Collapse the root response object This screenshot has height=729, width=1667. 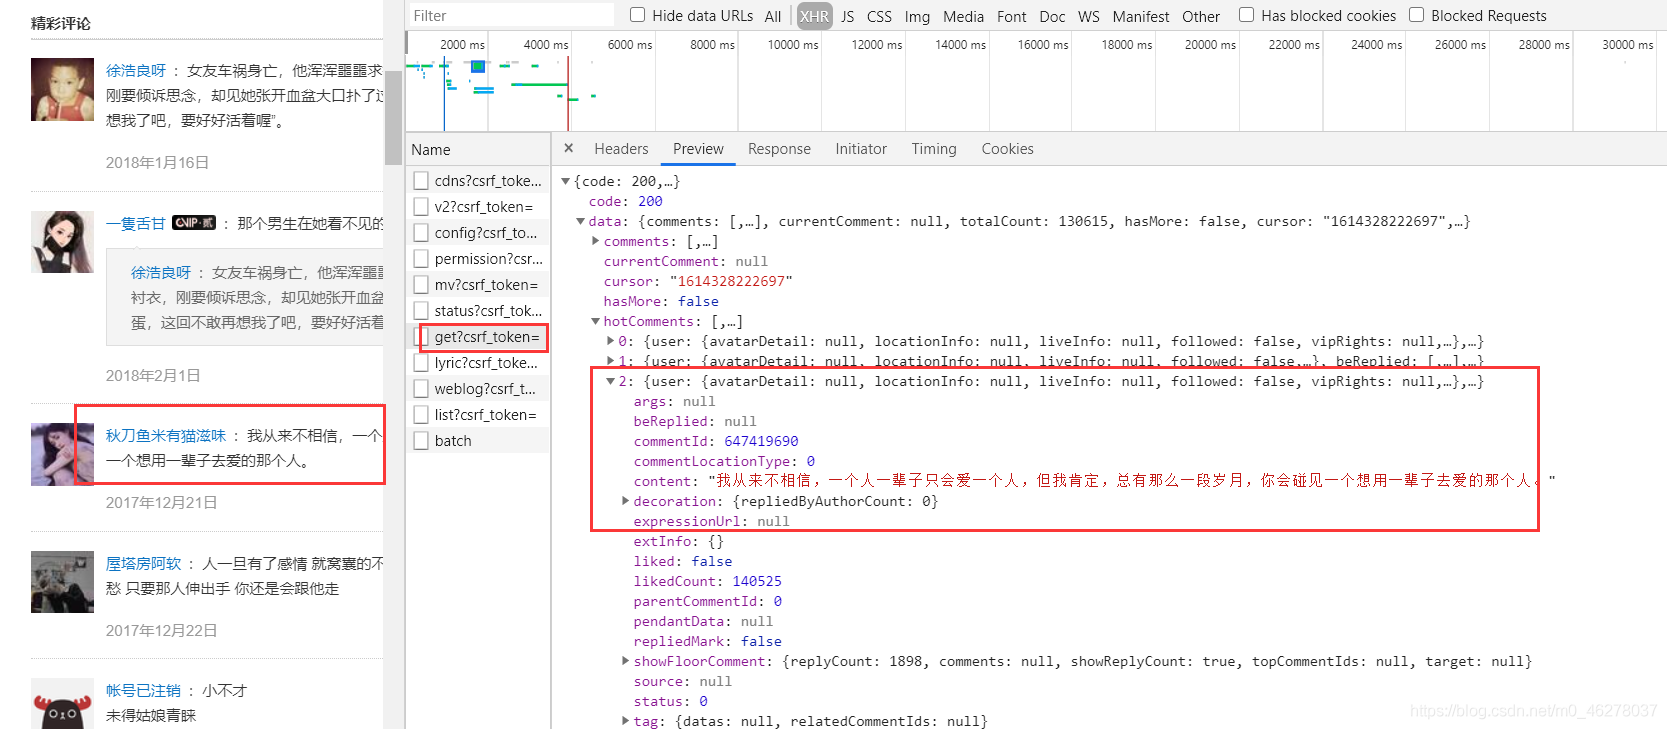566,181
